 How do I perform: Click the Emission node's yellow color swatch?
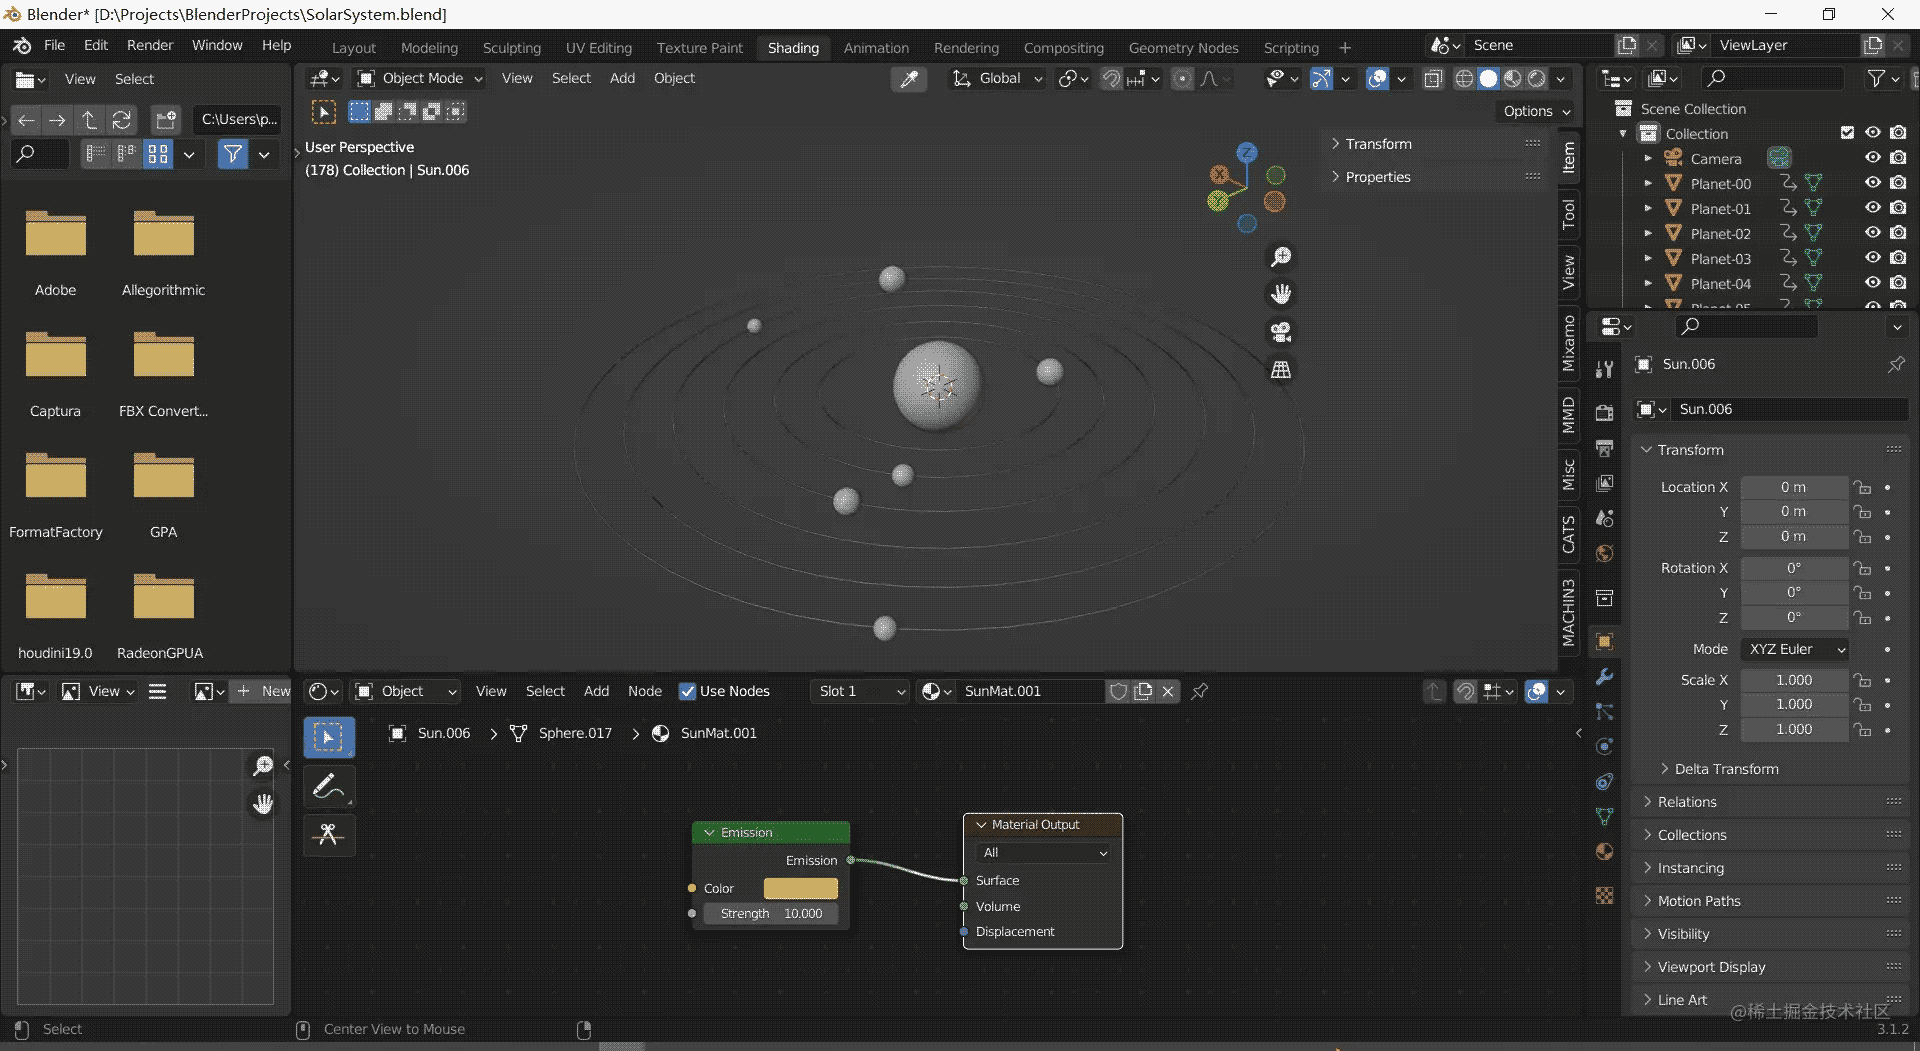tap(800, 888)
